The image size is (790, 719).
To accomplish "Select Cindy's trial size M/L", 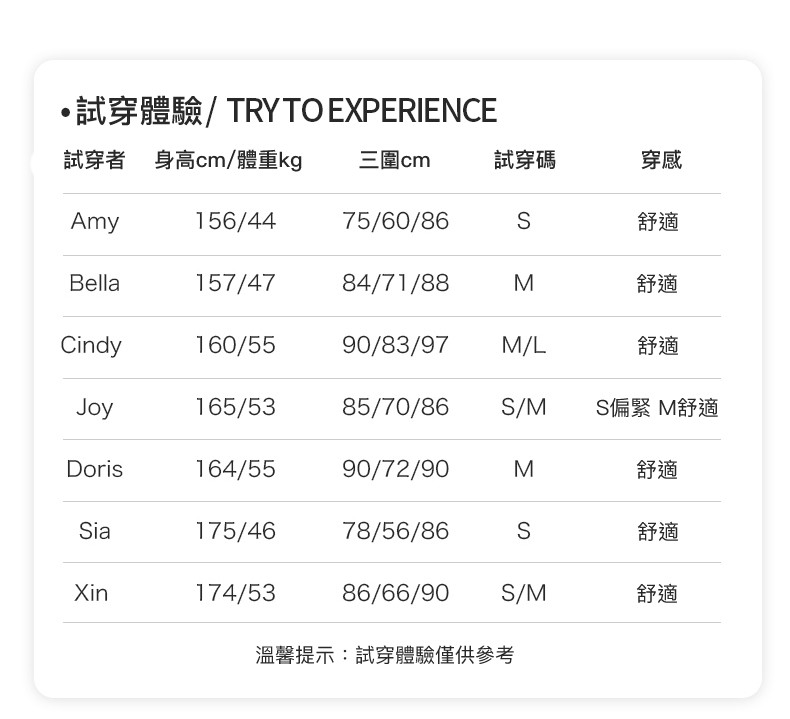I will click(x=523, y=345).
